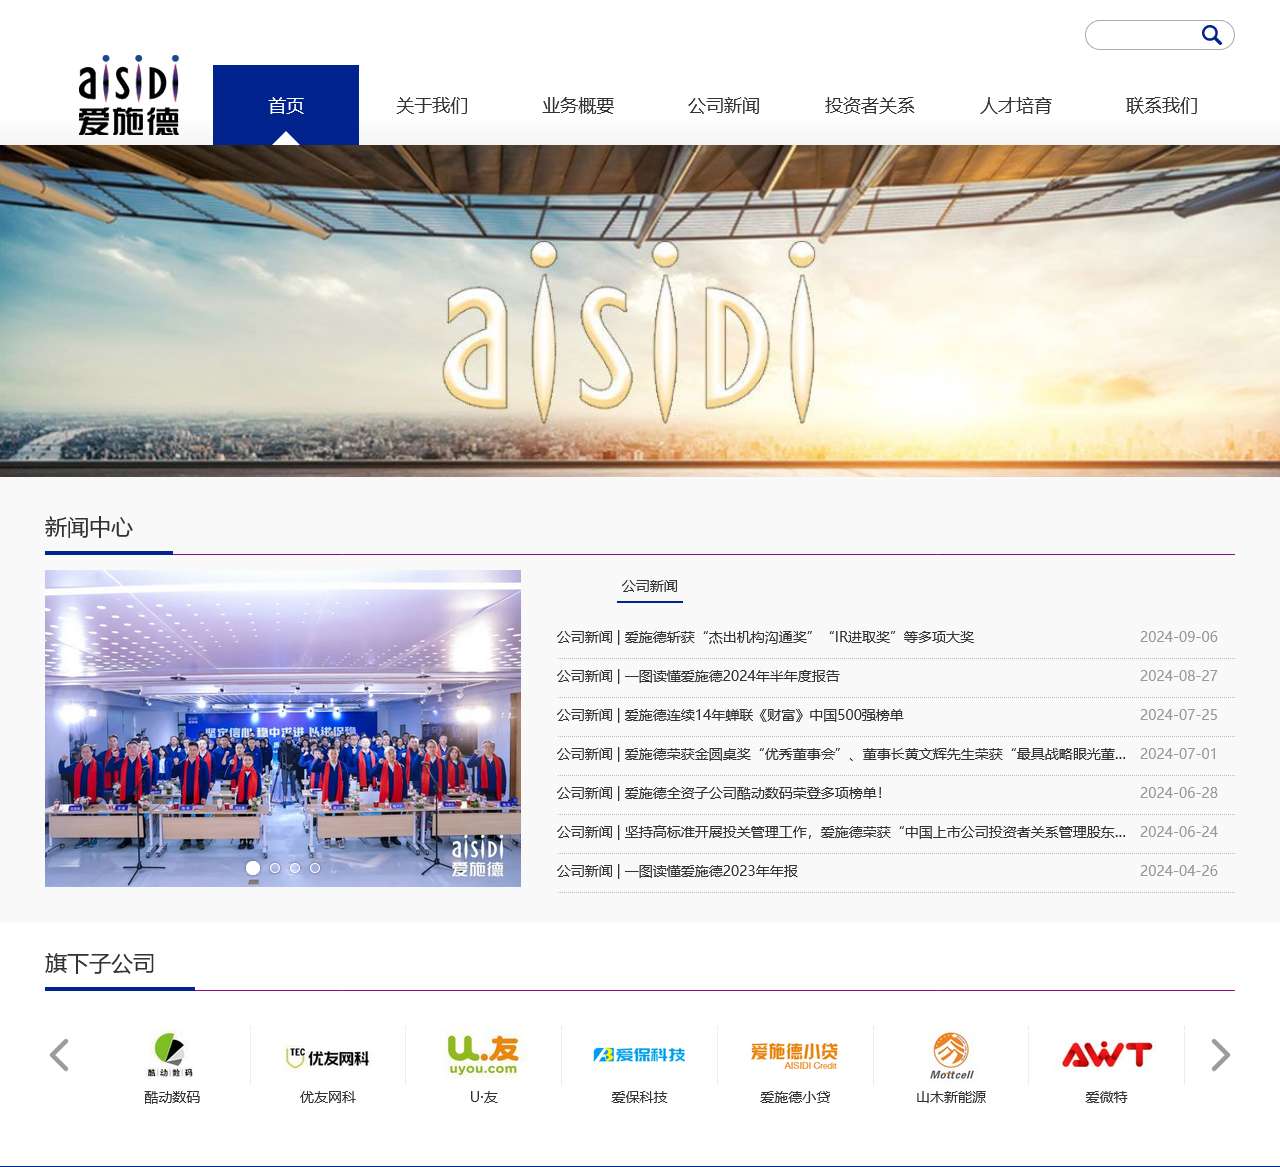Viewport: 1280px width, 1167px height.
Task: Open the 人才培育 menu item
Action: click(x=1016, y=105)
